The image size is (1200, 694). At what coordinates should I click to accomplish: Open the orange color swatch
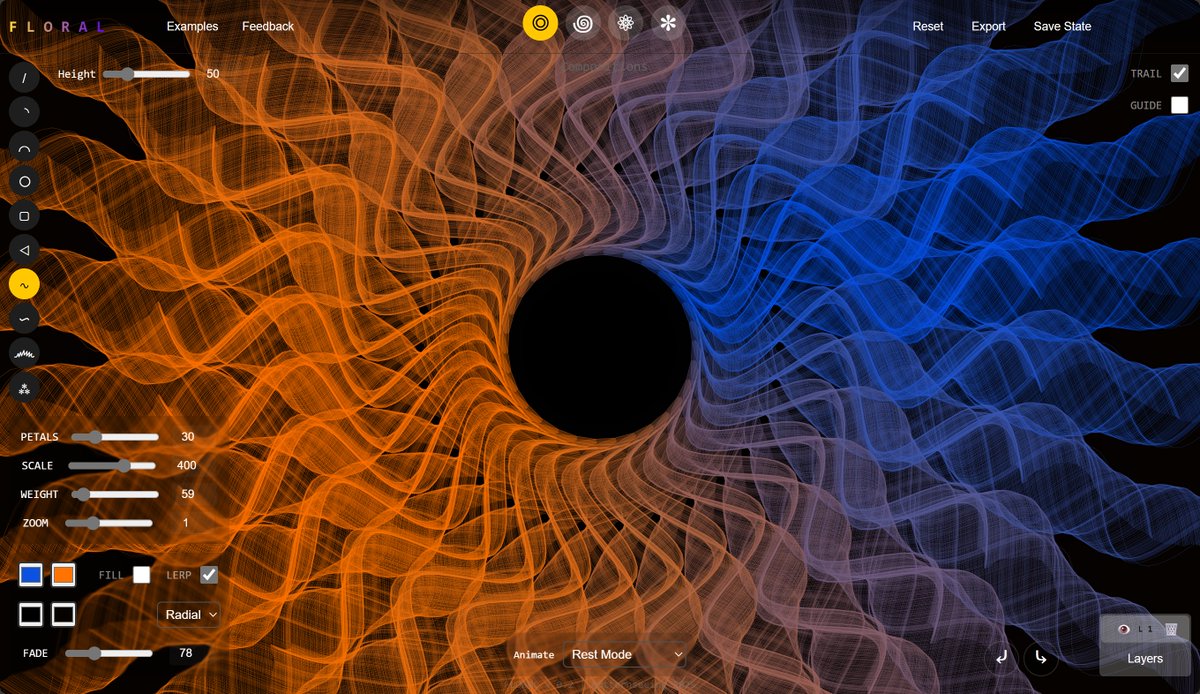(64, 575)
